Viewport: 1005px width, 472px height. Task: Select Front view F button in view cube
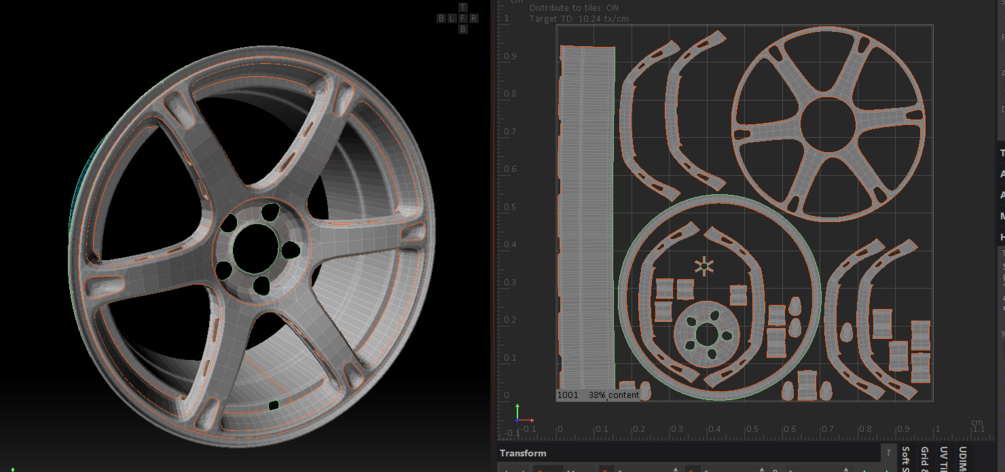point(463,18)
